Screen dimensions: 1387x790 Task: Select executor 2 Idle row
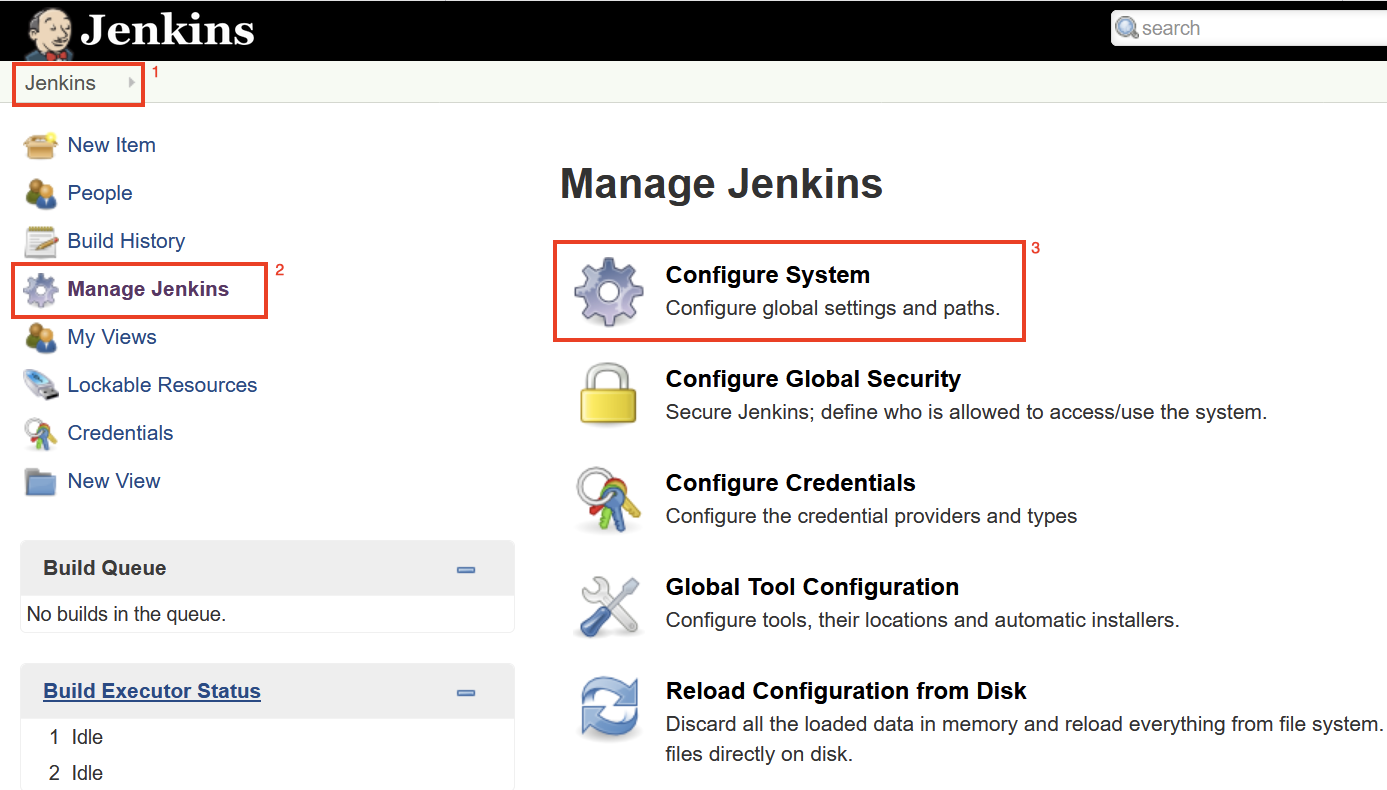click(x=77, y=773)
